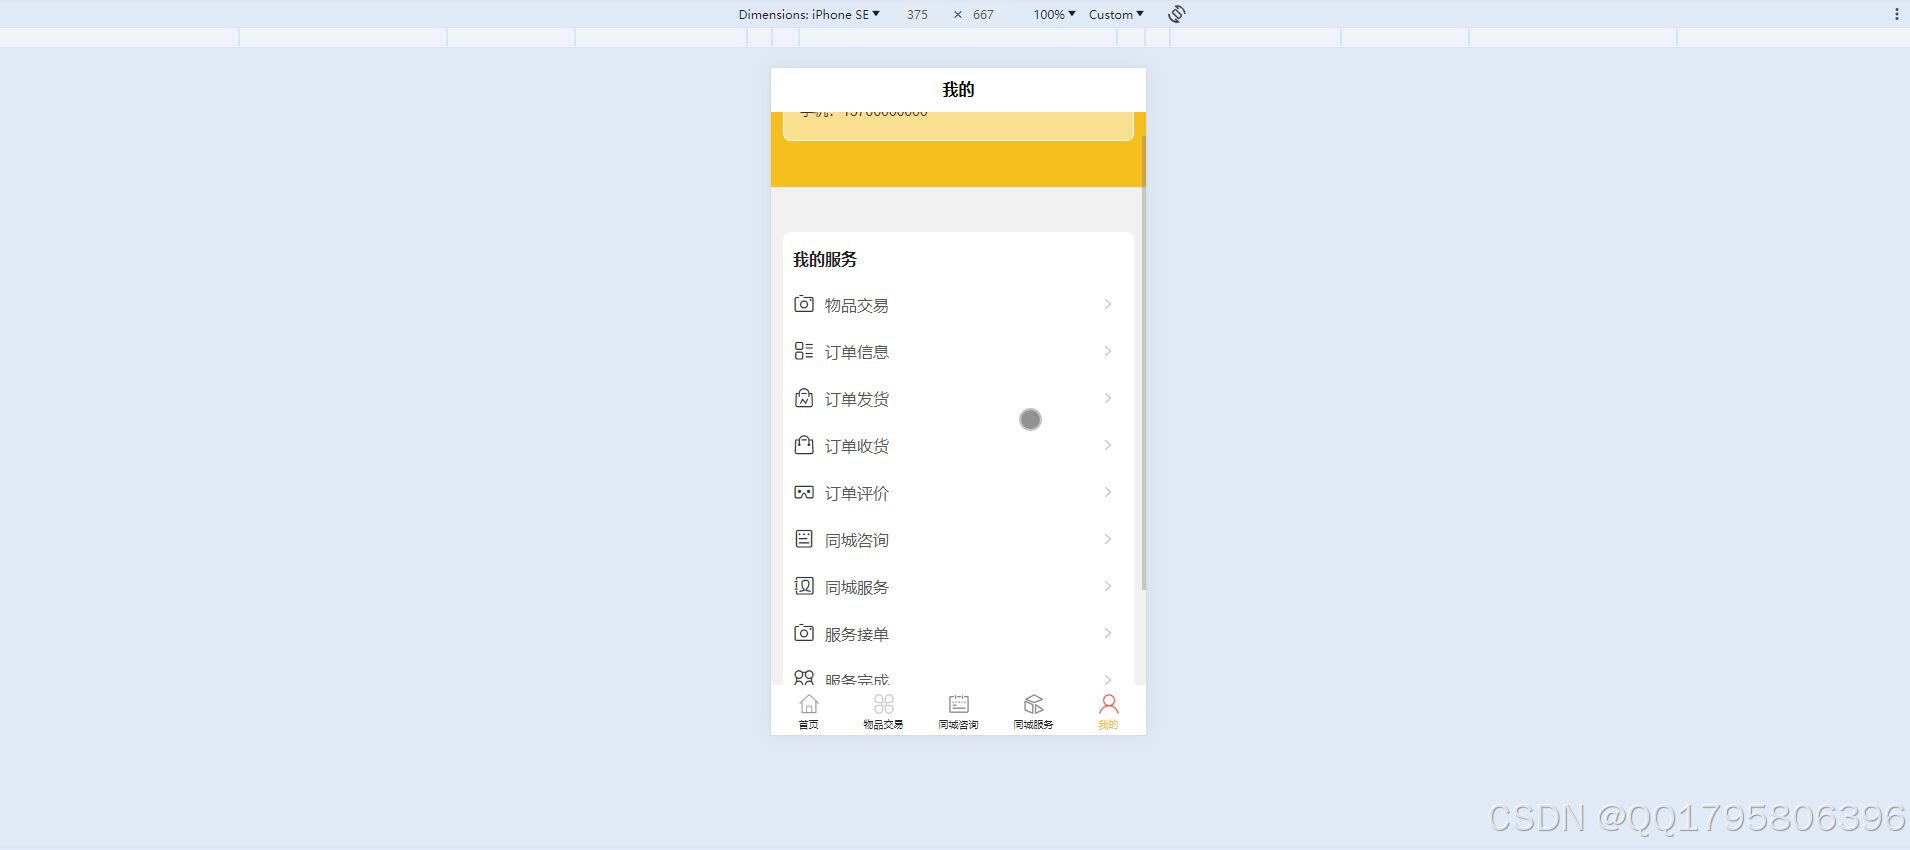Expand the 服务接单 row chevron

1108,633
